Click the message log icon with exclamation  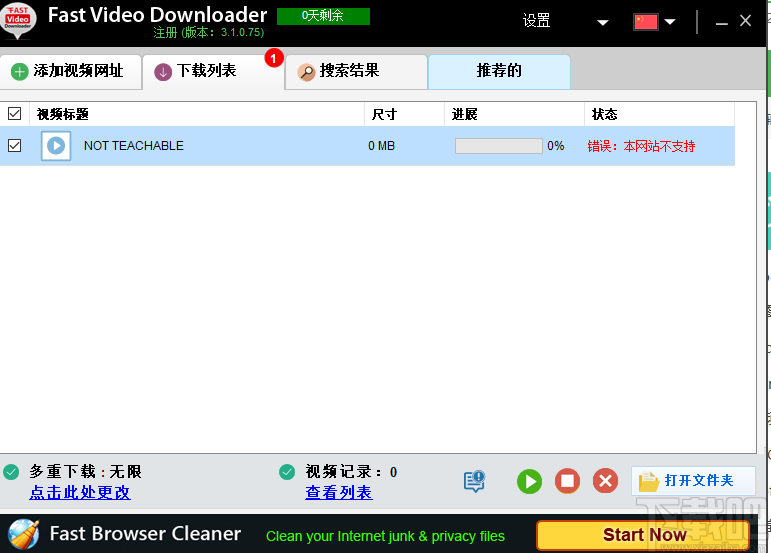[x=474, y=481]
